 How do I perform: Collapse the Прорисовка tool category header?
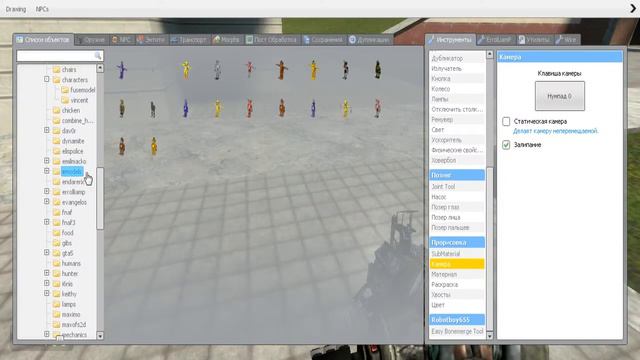click(457, 242)
